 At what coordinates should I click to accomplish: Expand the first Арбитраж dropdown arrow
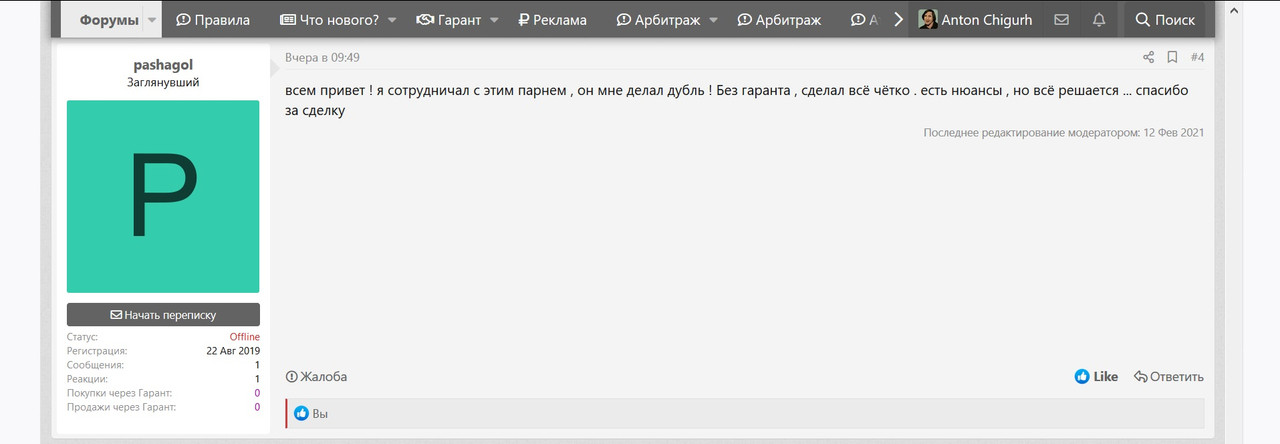pyautogui.click(x=712, y=20)
